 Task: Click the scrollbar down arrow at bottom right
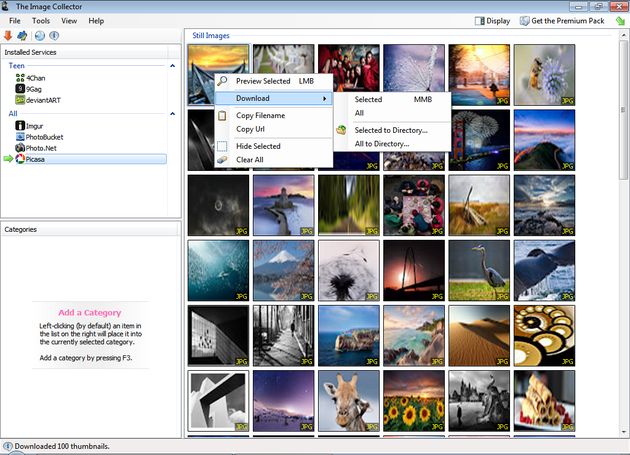624,432
